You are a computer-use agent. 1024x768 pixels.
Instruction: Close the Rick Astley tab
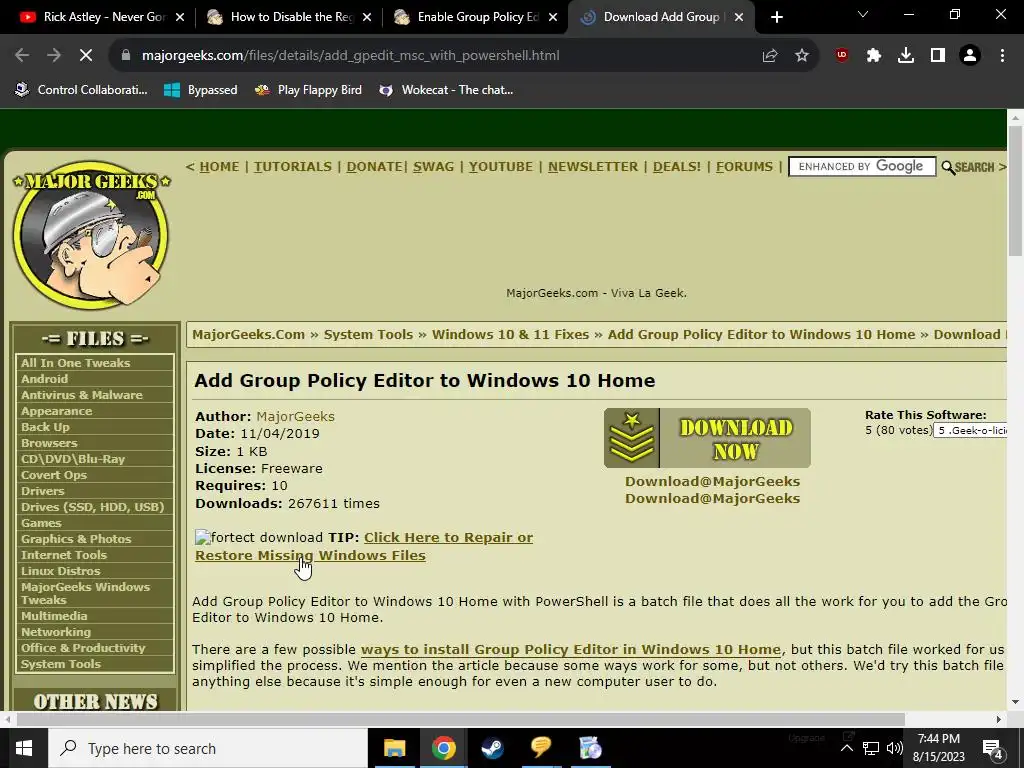click(x=180, y=17)
